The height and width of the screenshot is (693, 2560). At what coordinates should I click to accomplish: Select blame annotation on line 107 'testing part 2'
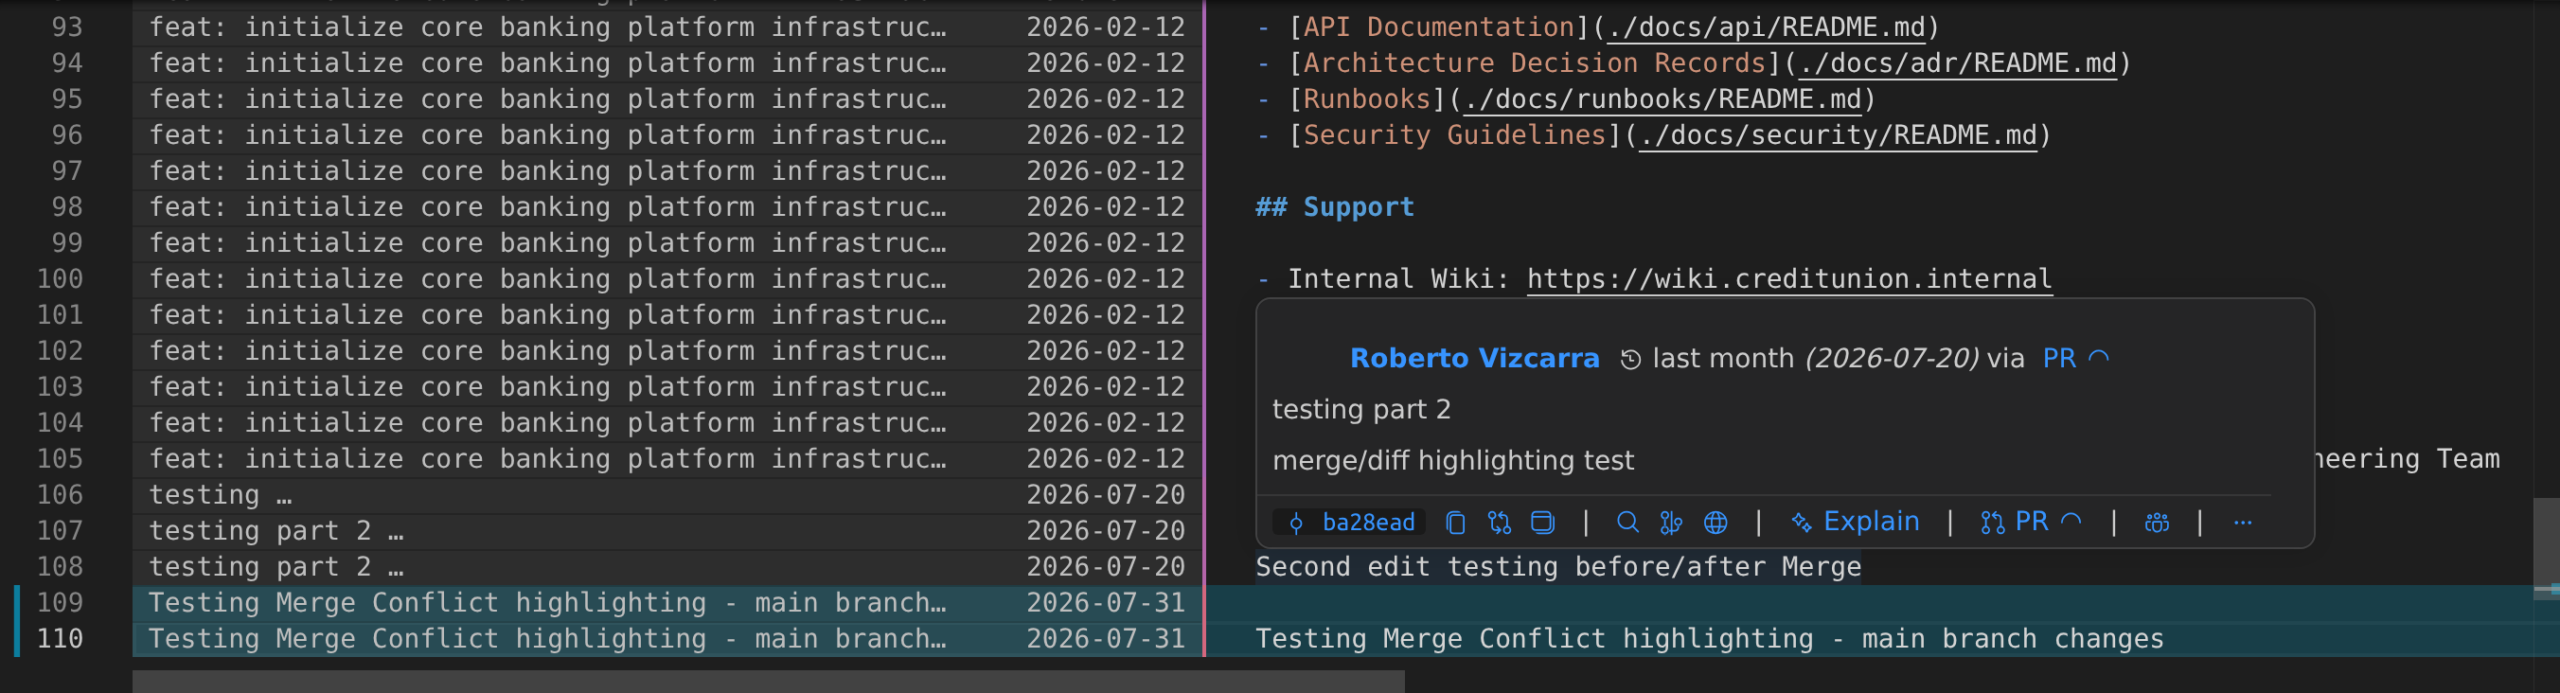click(667, 531)
